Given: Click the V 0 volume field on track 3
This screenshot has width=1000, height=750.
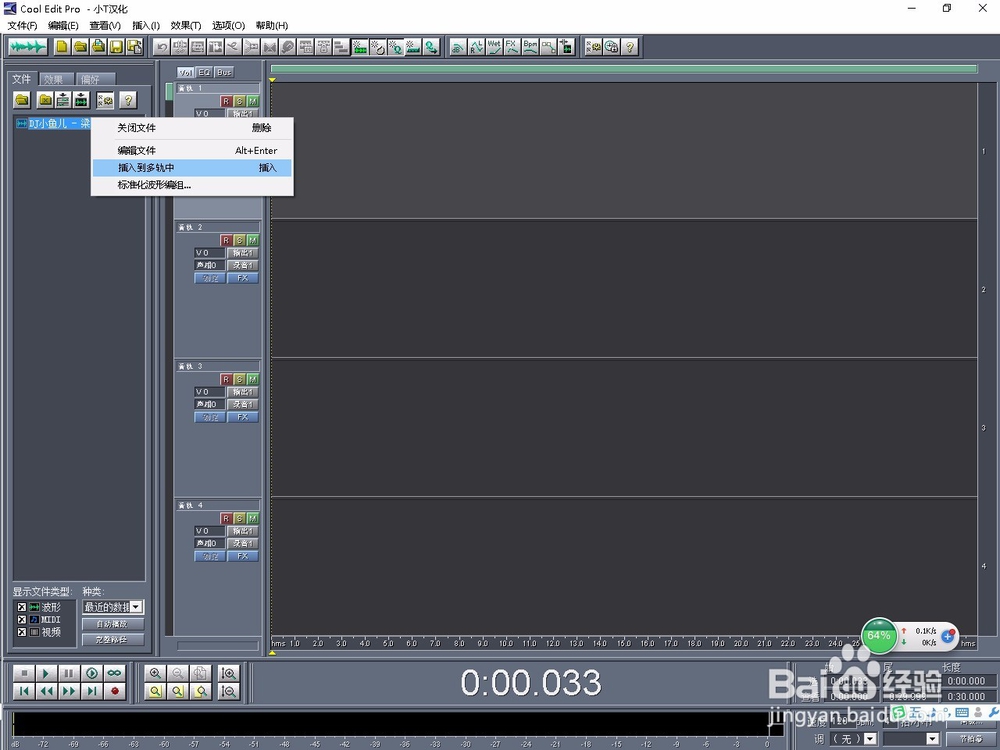Looking at the screenshot, I should (209, 392).
